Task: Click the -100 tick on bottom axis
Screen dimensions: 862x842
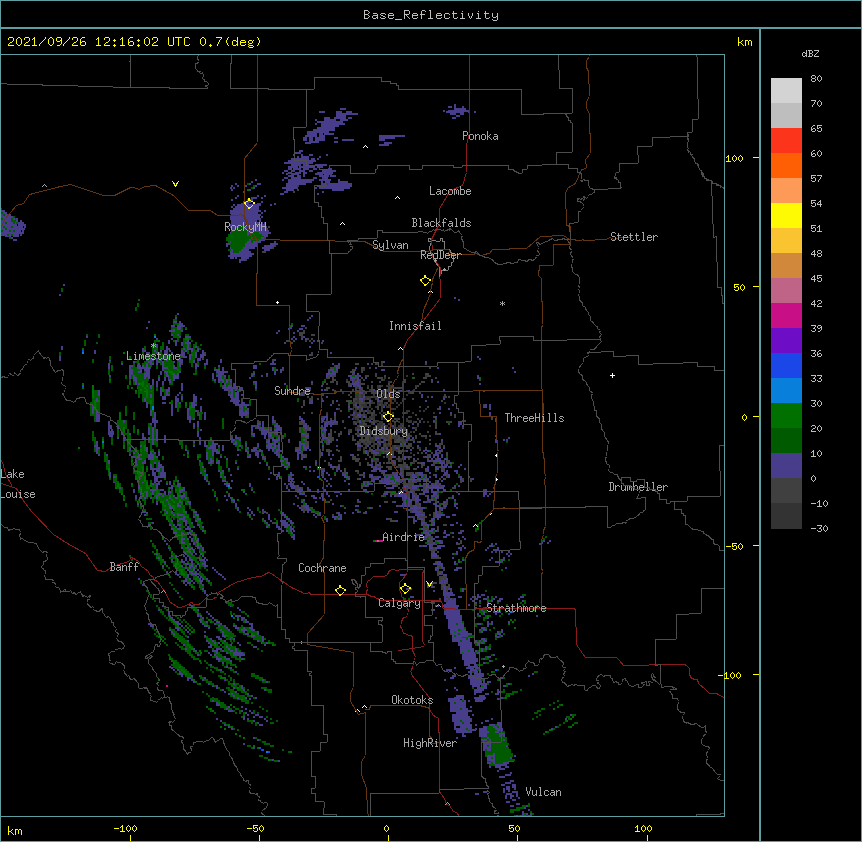Action: [125, 828]
